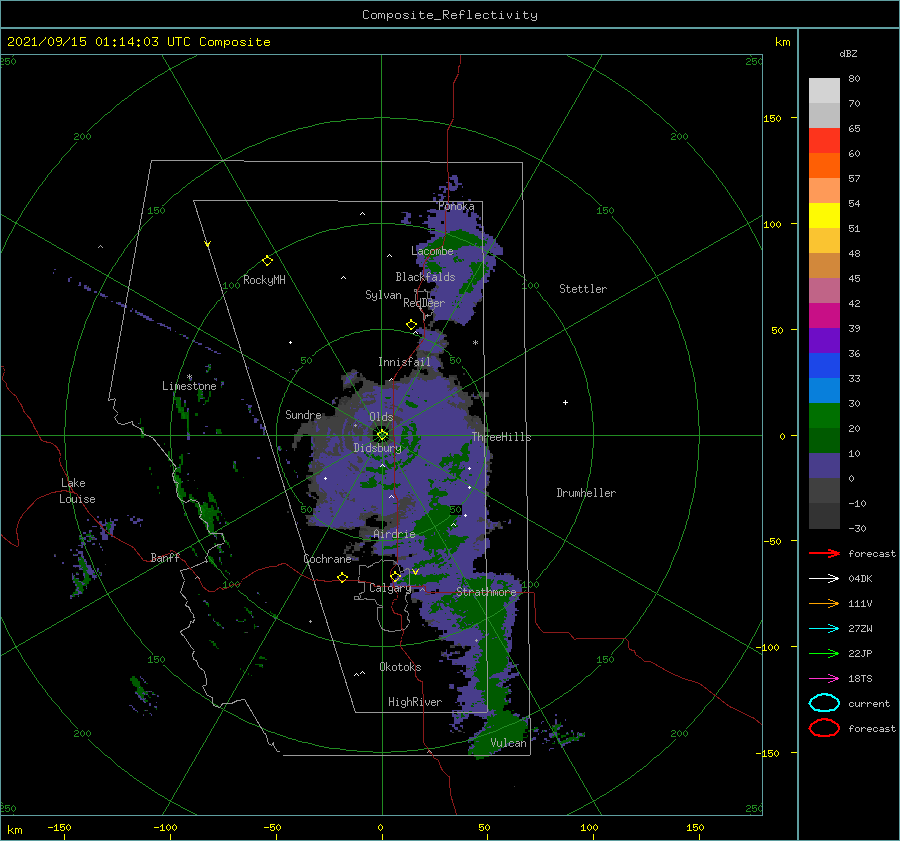Click the HighRiver label
Screen dimensions: 900x841
tap(415, 702)
